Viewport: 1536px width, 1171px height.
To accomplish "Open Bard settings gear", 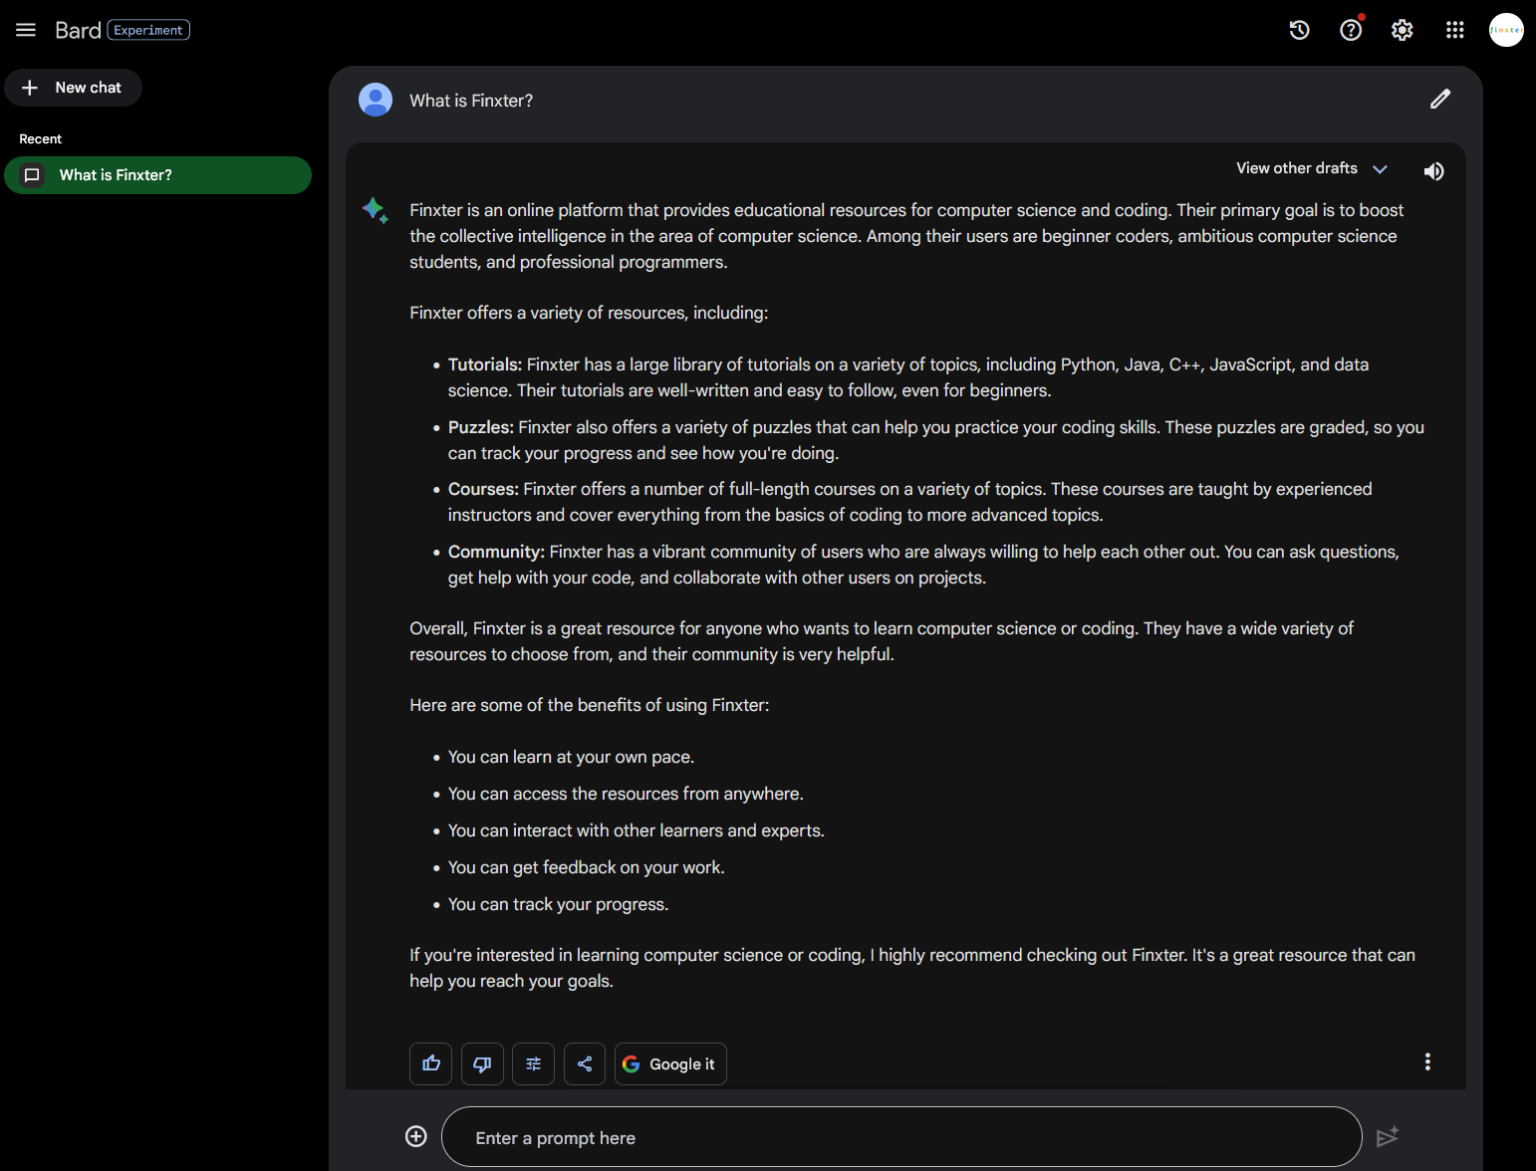I will pyautogui.click(x=1402, y=30).
